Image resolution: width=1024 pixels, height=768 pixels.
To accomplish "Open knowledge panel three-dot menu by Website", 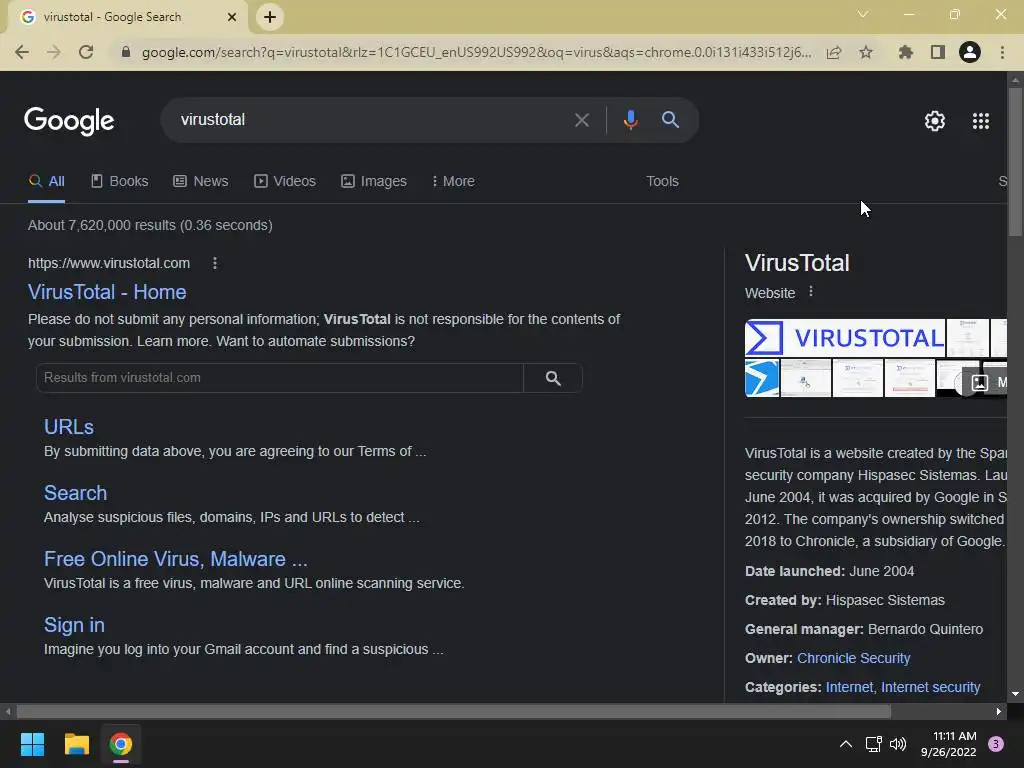I will click(811, 292).
